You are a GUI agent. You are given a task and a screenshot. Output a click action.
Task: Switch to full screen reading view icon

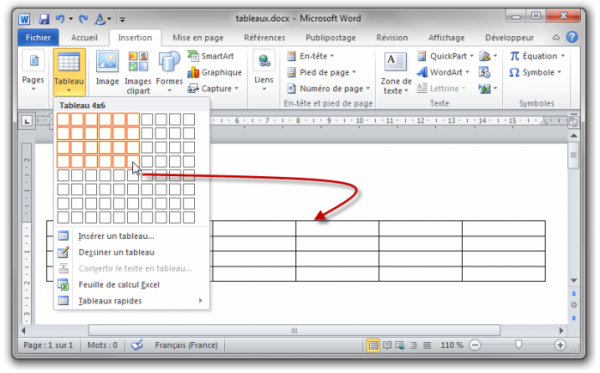[x=387, y=345]
